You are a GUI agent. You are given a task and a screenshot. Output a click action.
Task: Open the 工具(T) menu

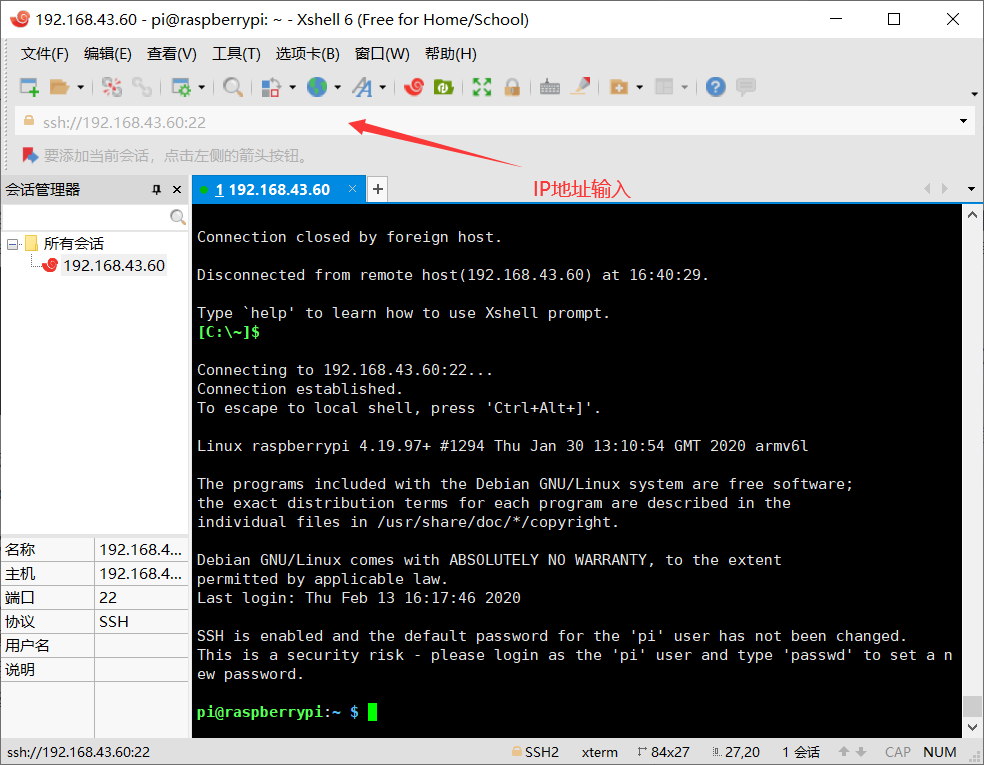coord(236,53)
